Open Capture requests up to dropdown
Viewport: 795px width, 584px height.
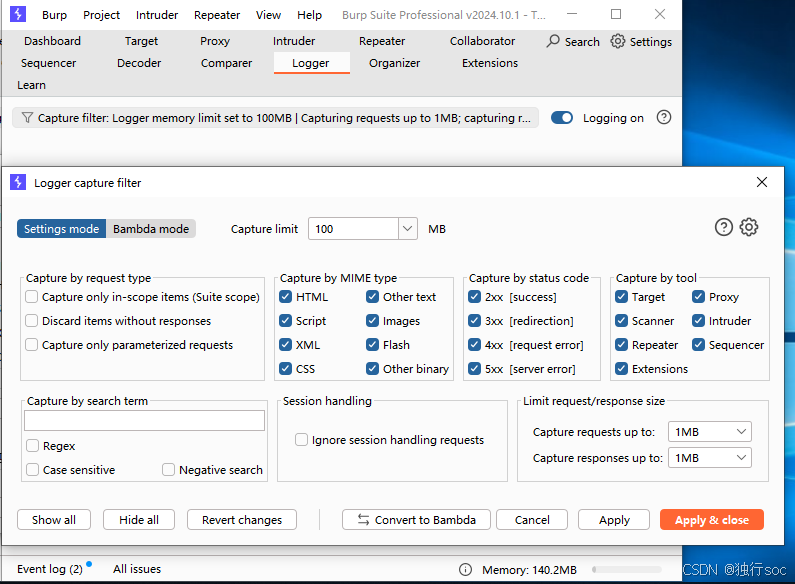710,432
